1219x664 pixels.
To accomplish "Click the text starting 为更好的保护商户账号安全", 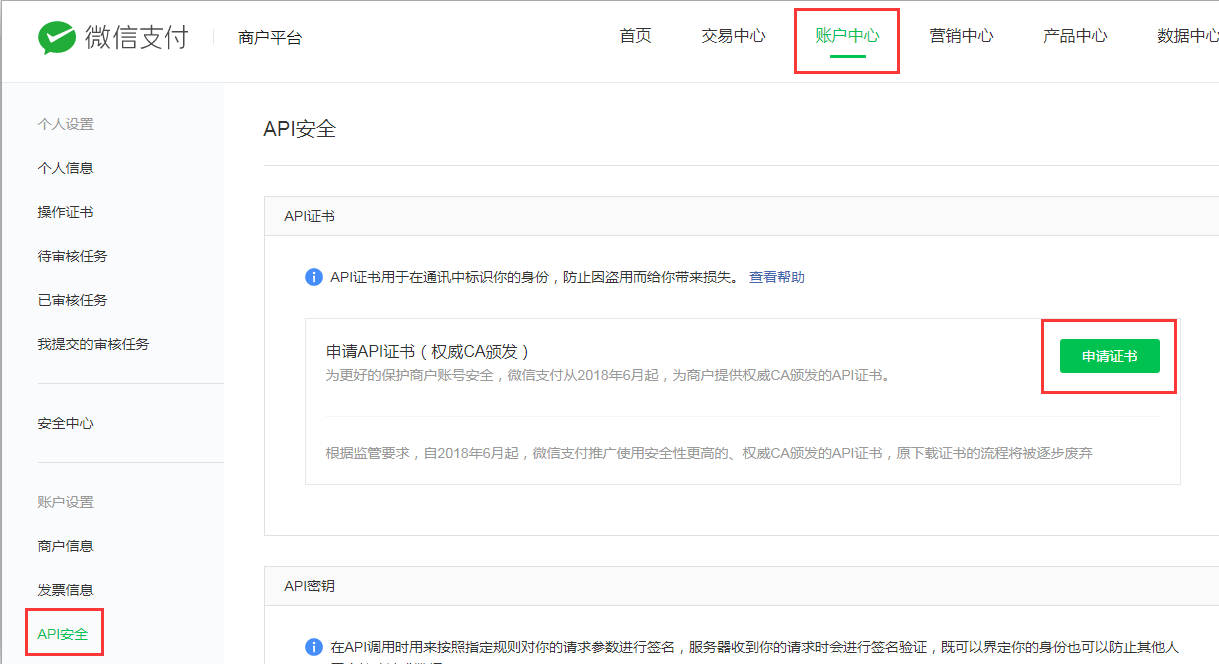I will (608, 376).
